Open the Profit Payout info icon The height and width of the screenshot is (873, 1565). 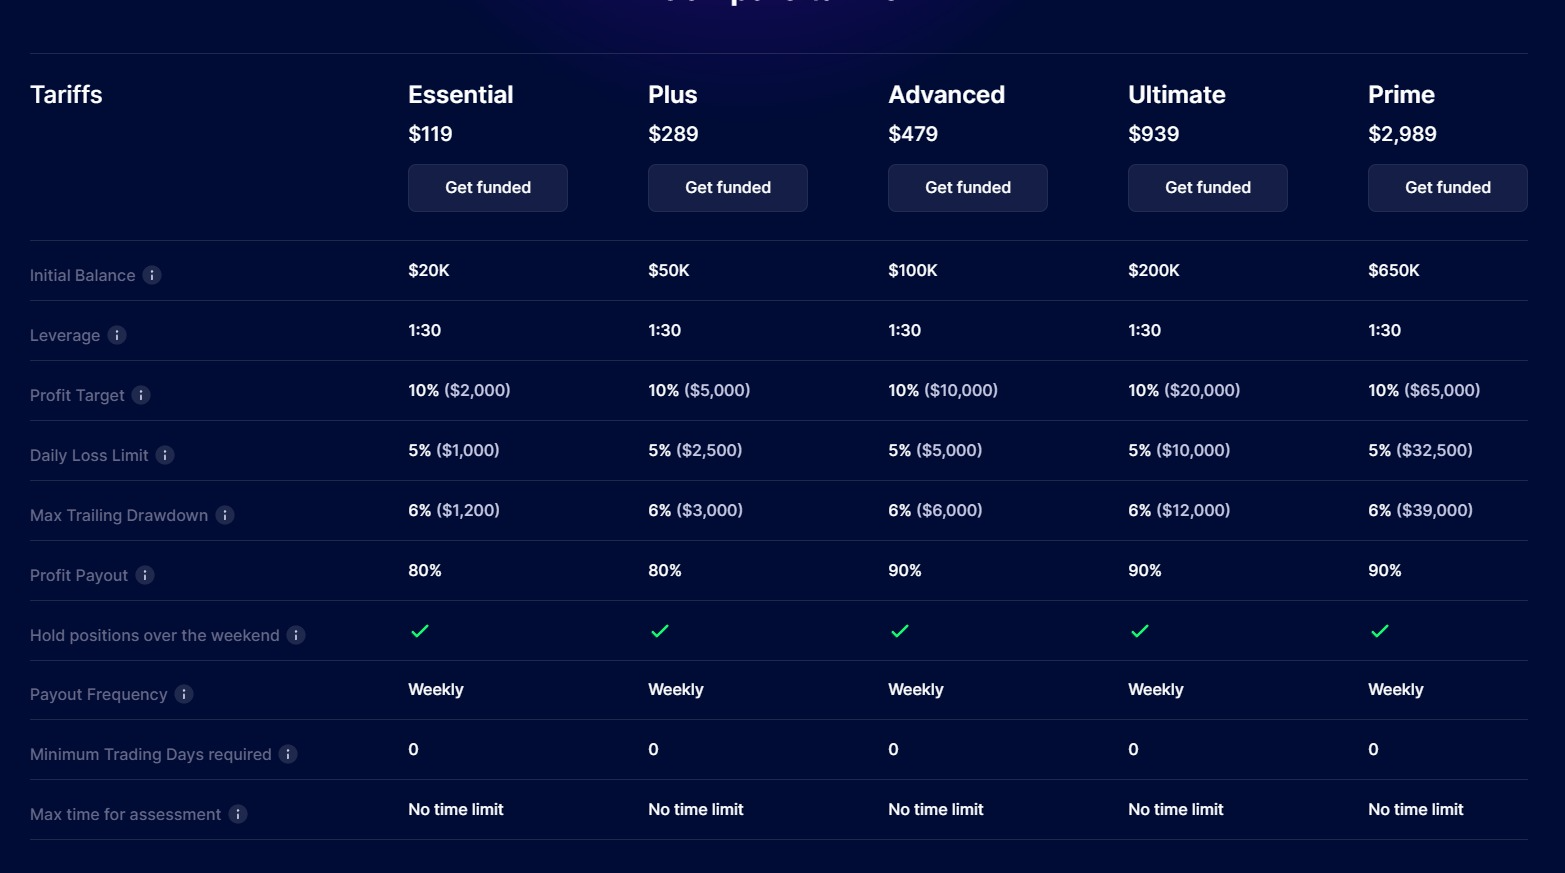[x=145, y=575]
